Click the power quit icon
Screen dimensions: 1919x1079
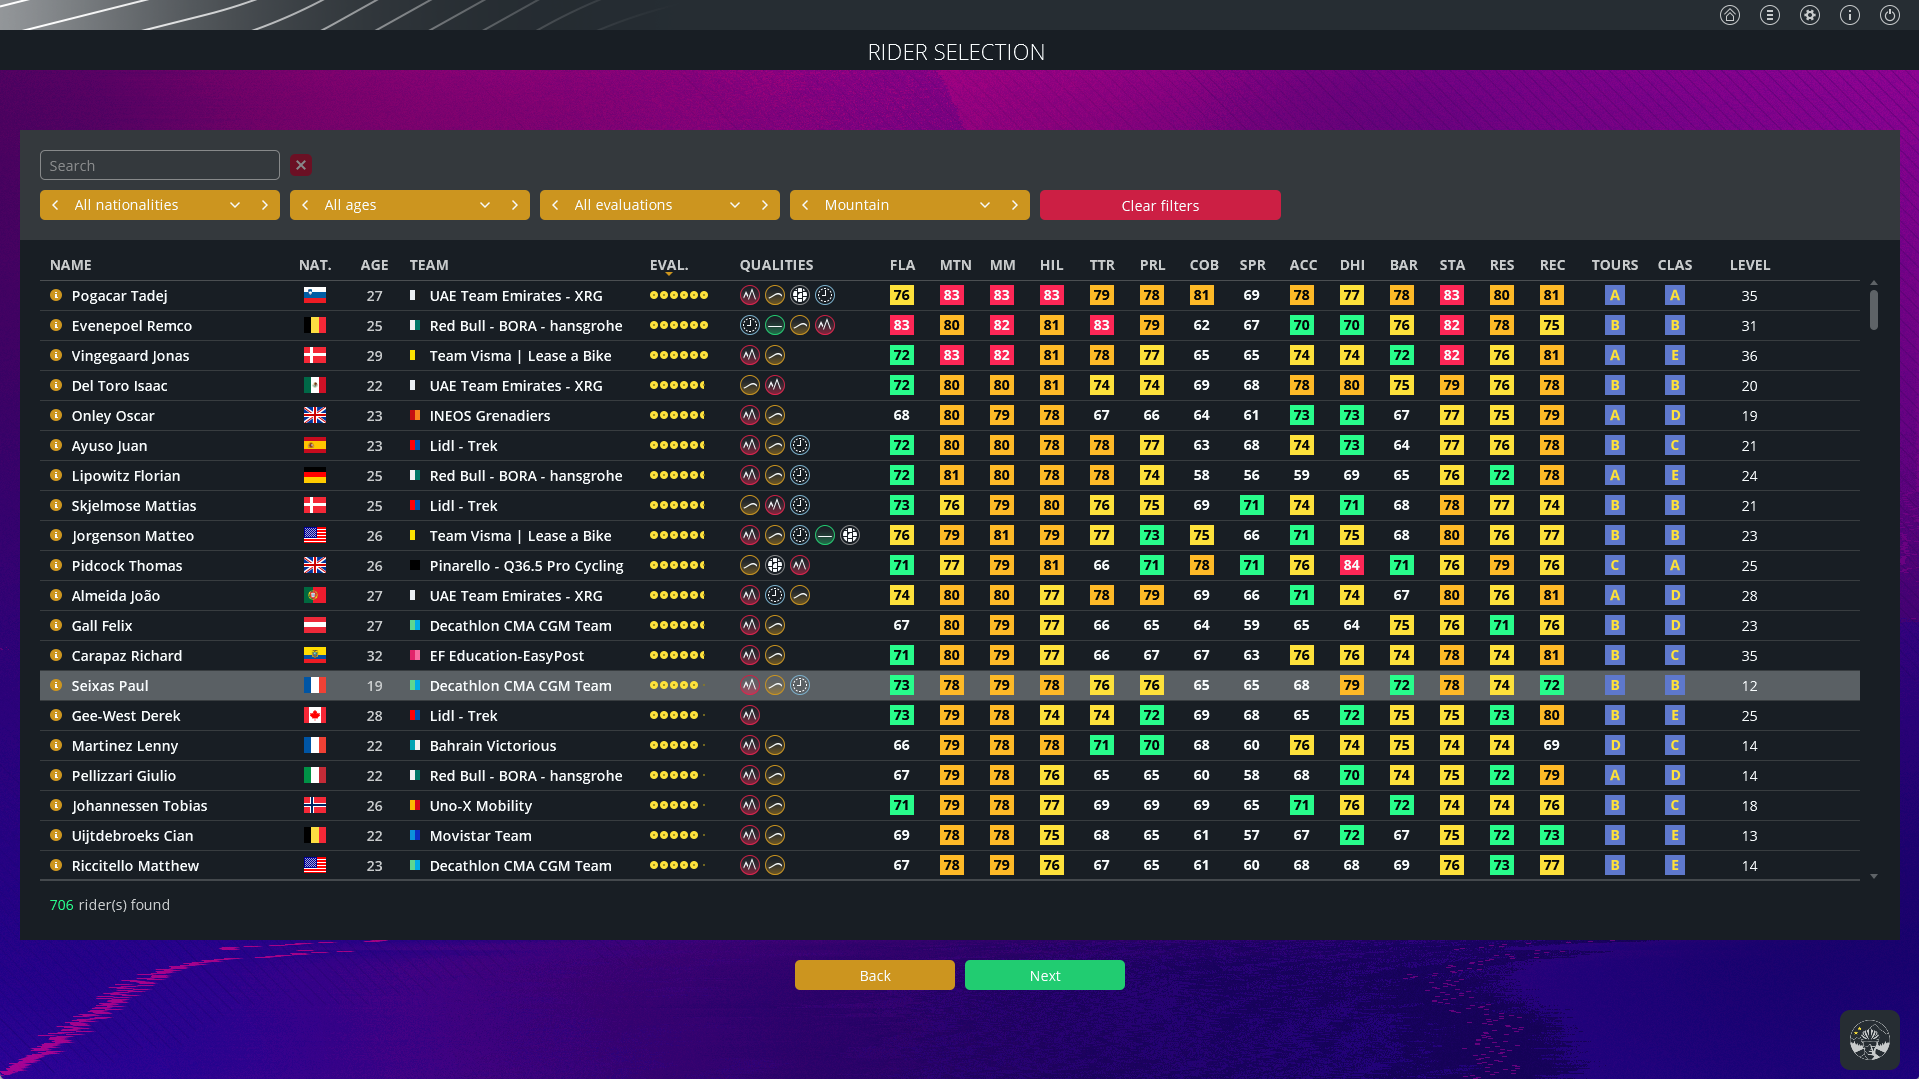pyautogui.click(x=1890, y=15)
